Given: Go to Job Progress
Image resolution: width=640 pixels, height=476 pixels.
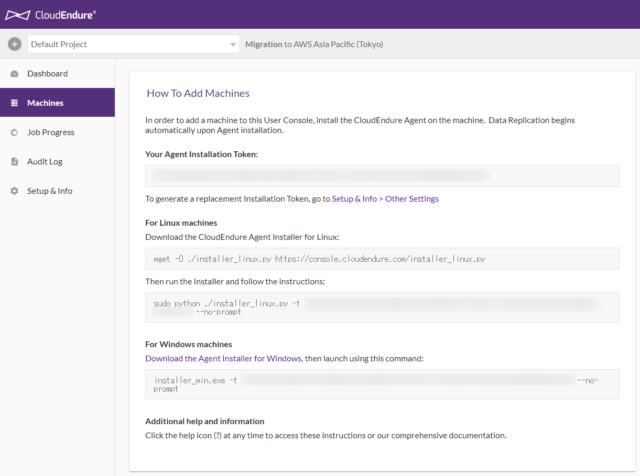Looking at the screenshot, I should pos(57,132).
